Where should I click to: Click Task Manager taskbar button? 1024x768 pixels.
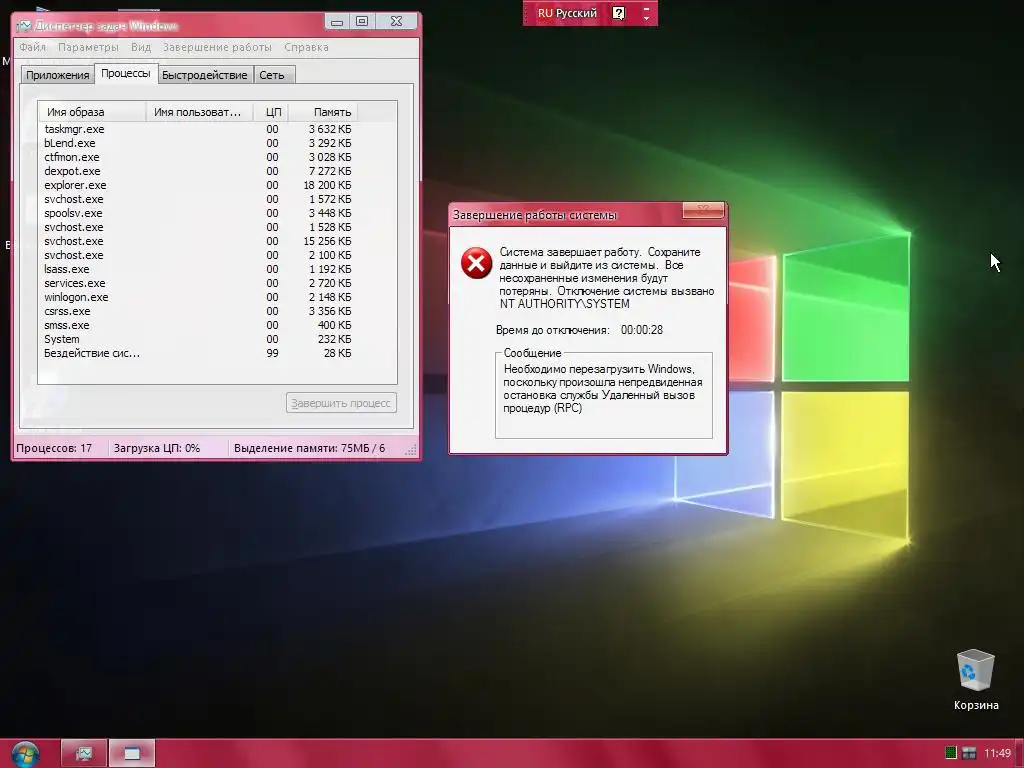point(84,754)
